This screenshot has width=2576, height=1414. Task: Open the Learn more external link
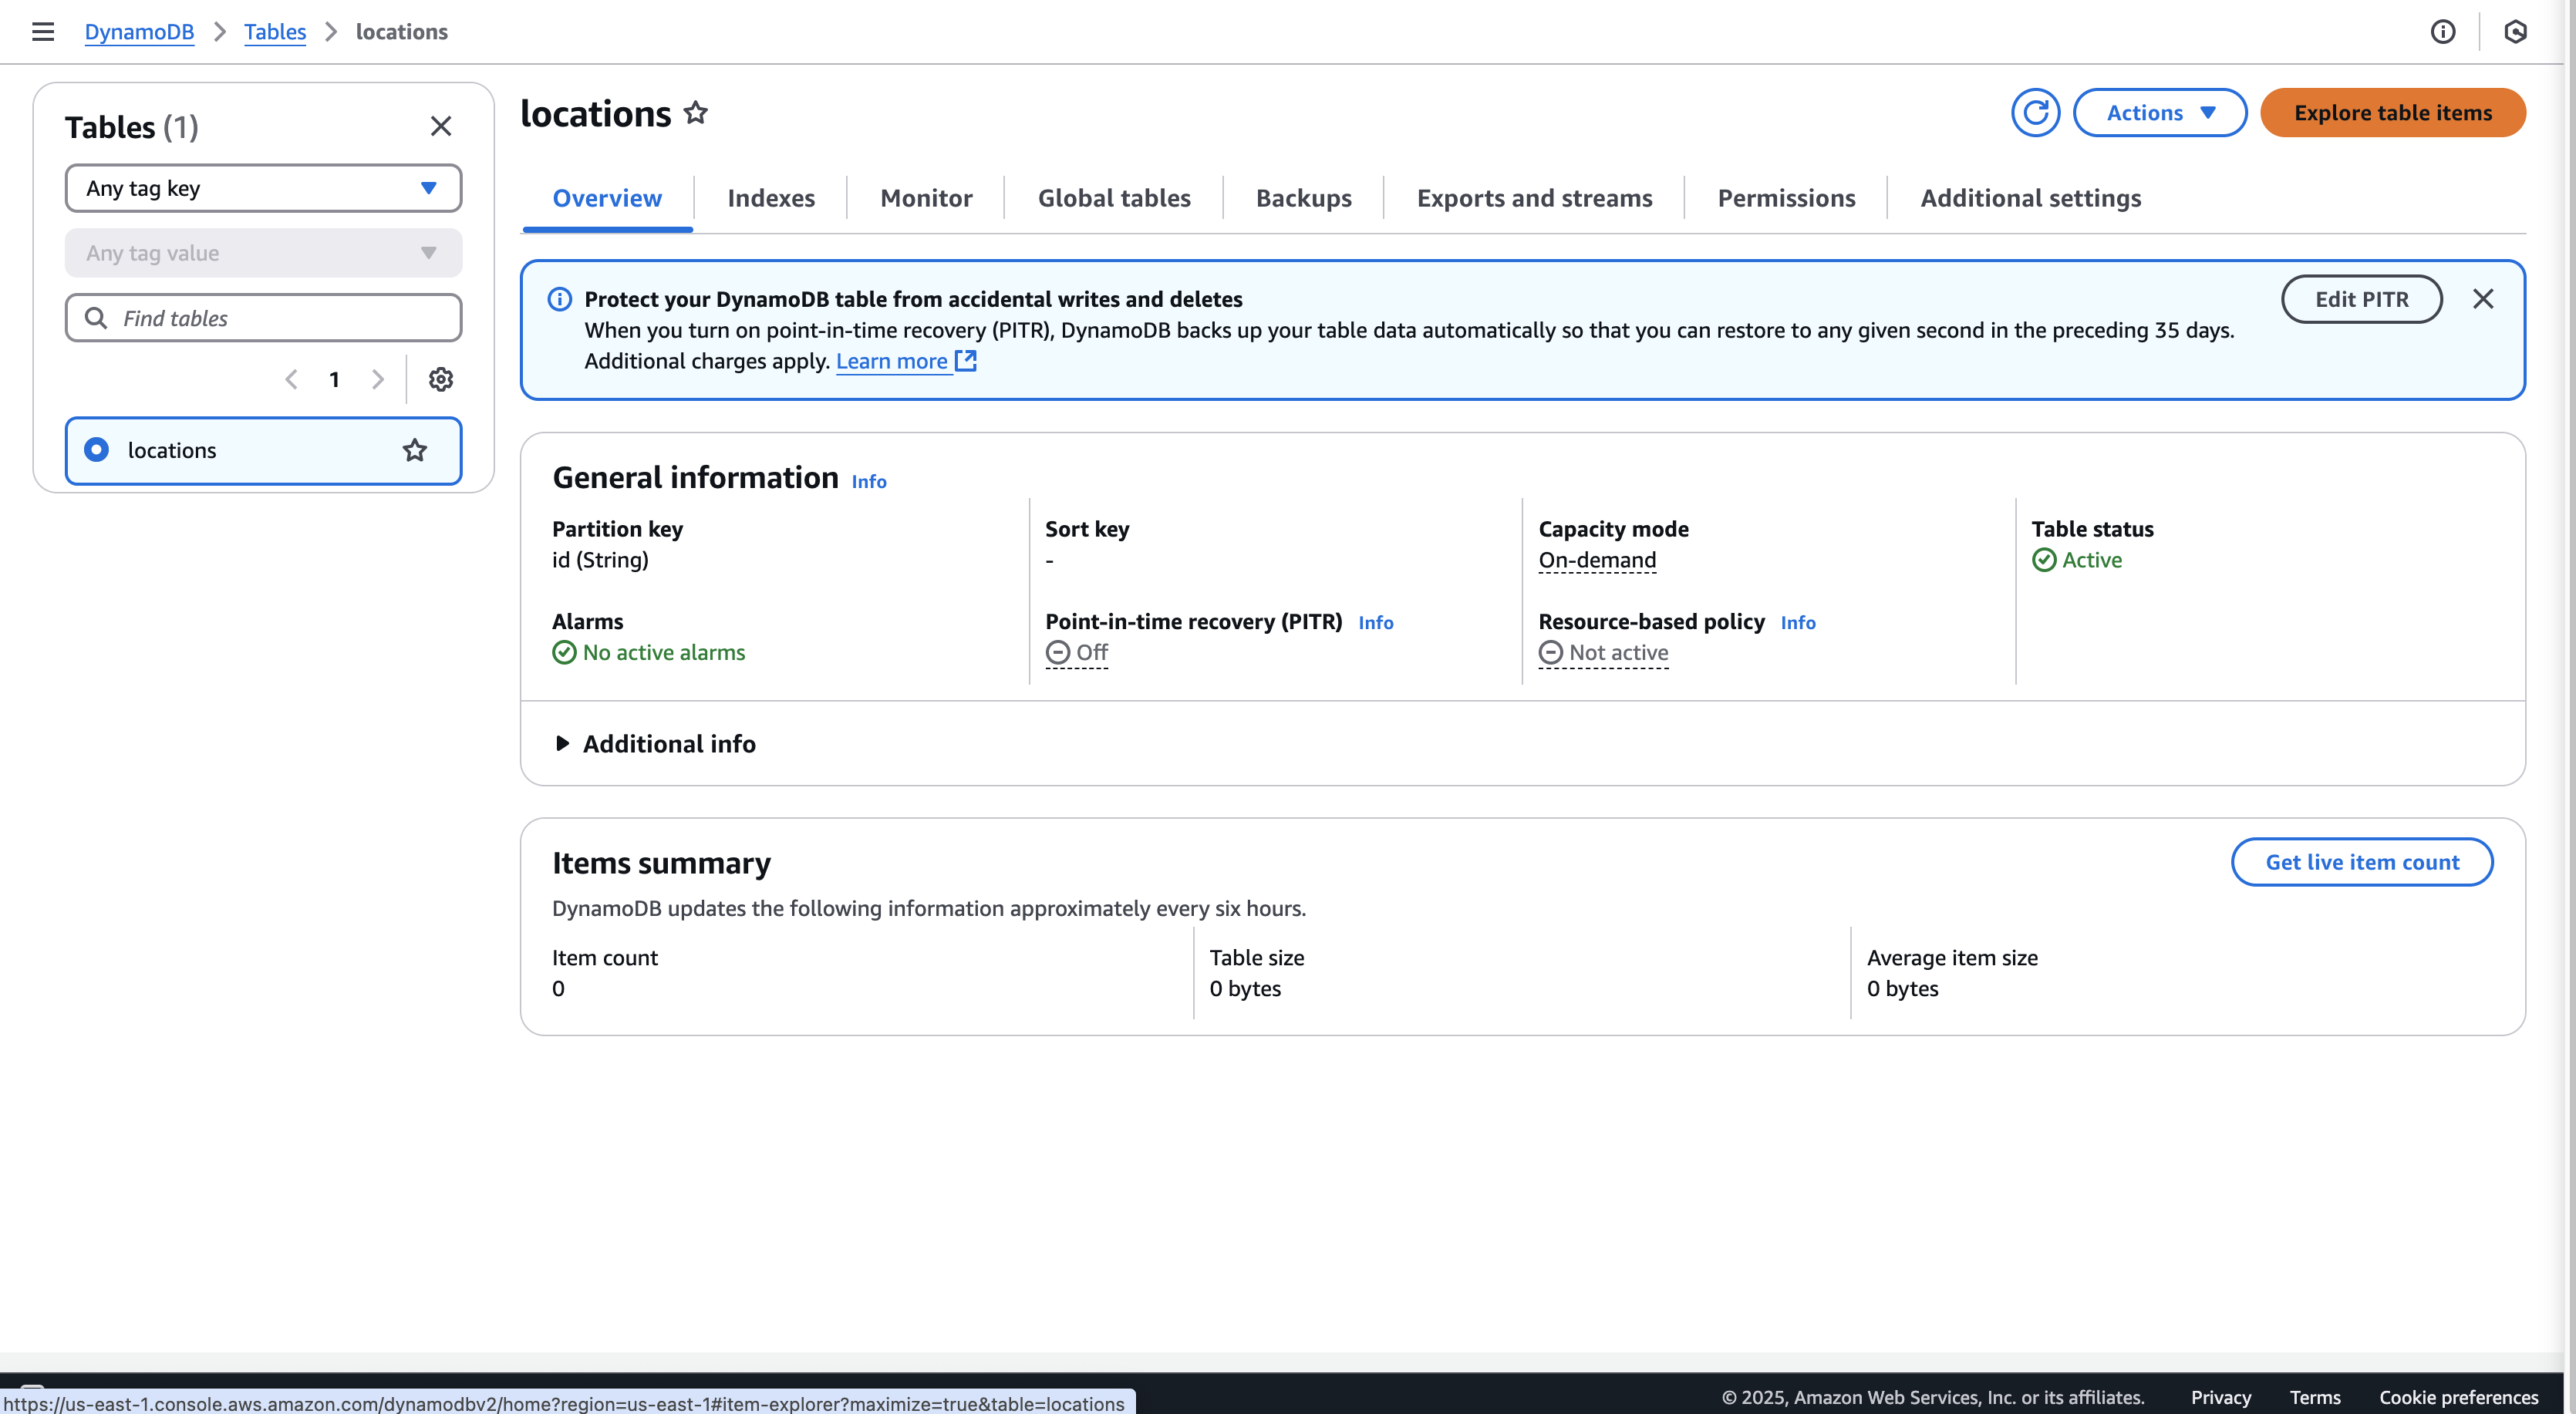pyautogui.click(x=906, y=361)
